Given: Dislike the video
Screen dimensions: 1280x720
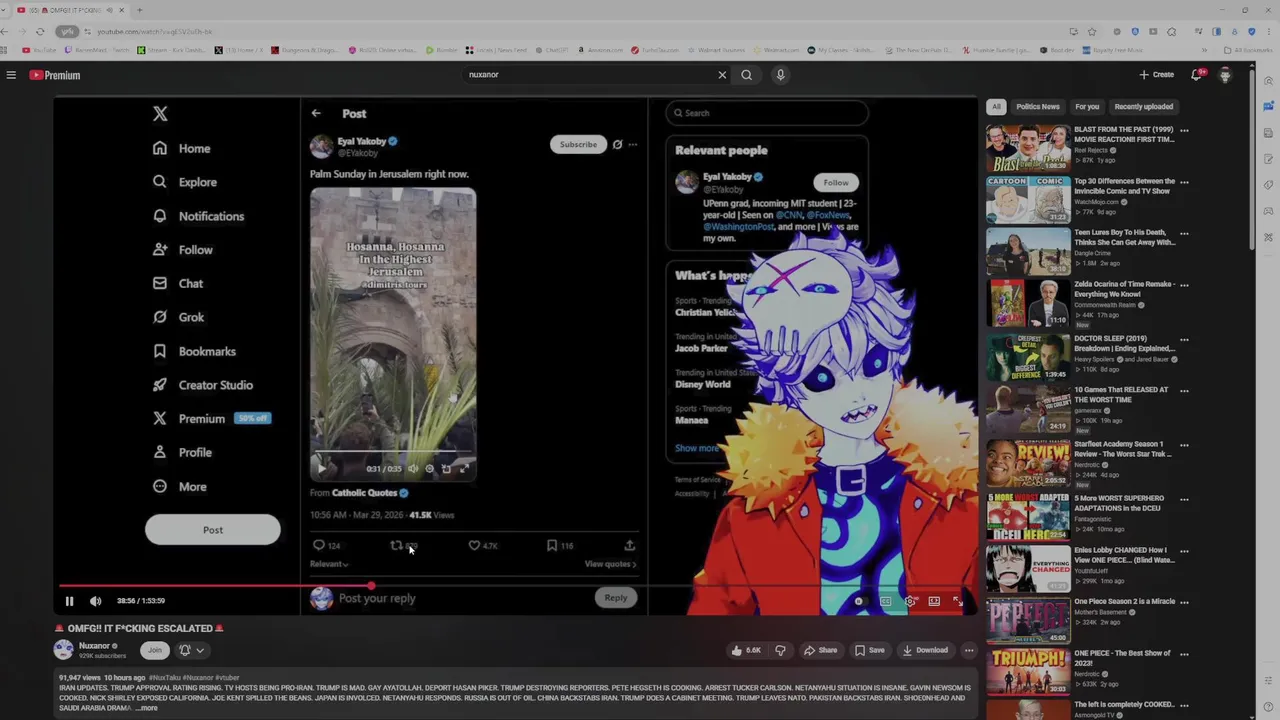Looking at the screenshot, I should pos(780,650).
